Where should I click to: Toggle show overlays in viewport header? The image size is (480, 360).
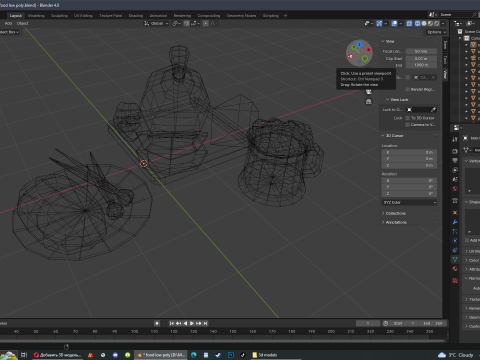click(x=394, y=23)
